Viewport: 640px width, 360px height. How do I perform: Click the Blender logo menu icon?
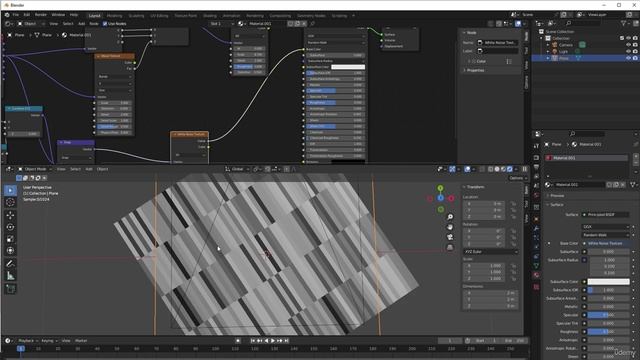[x=7, y=15]
